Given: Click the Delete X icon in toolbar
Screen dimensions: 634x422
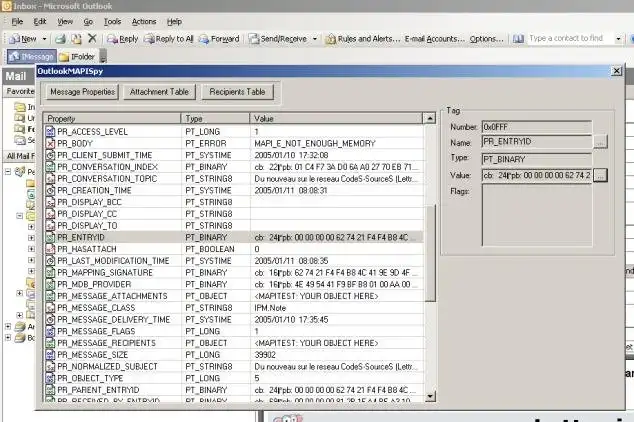Looking at the screenshot, I should click(92, 38).
